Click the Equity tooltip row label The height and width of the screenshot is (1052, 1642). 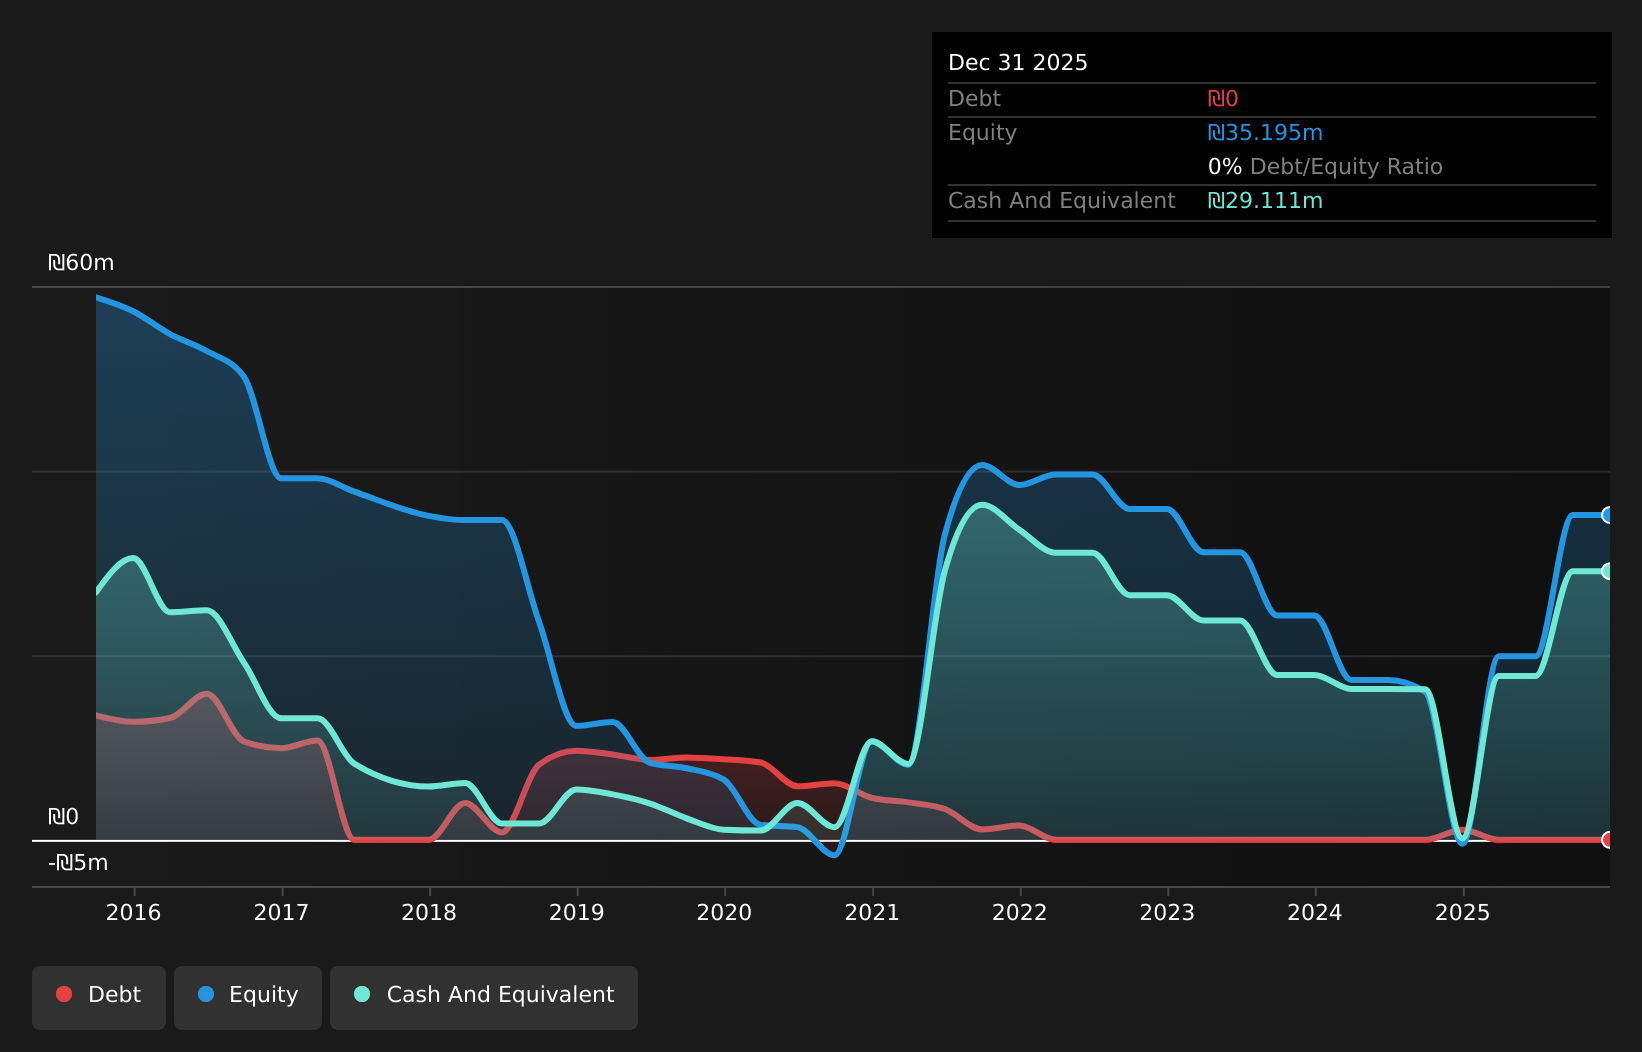tap(982, 133)
